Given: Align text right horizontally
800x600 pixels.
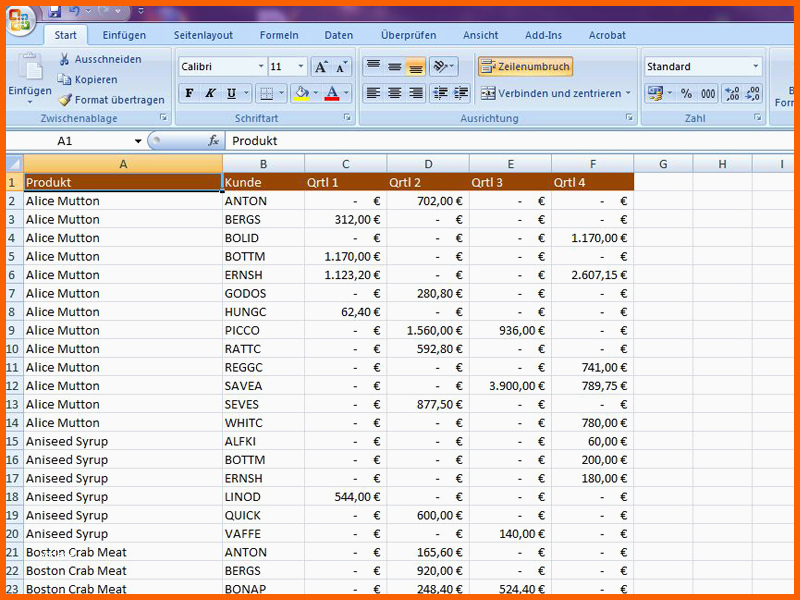Looking at the screenshot, I should tap(415, 93).
